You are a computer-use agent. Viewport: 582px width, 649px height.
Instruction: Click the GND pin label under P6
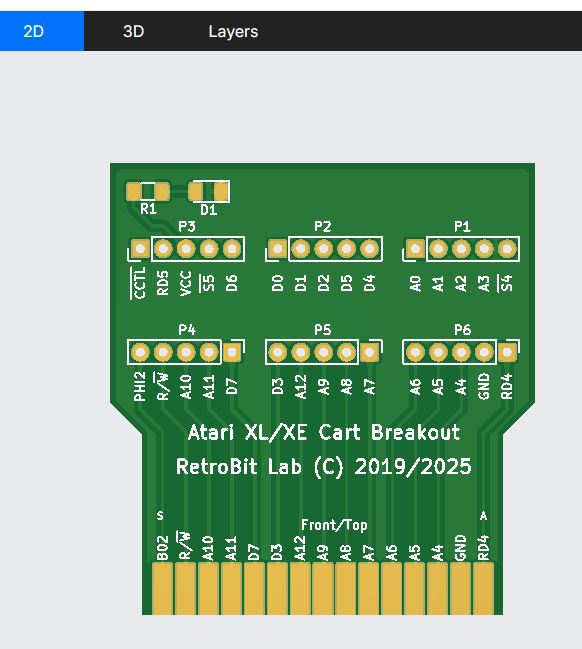(x=484, y=386)
